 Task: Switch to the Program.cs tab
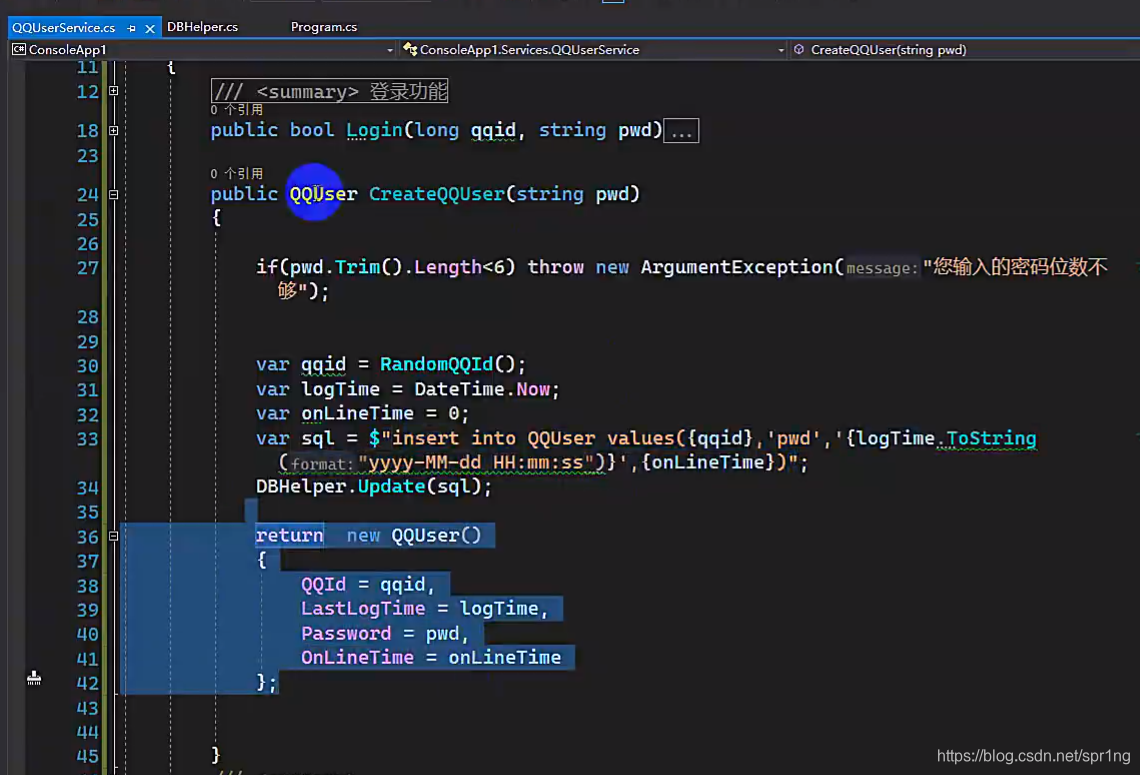tap(324, 27)
